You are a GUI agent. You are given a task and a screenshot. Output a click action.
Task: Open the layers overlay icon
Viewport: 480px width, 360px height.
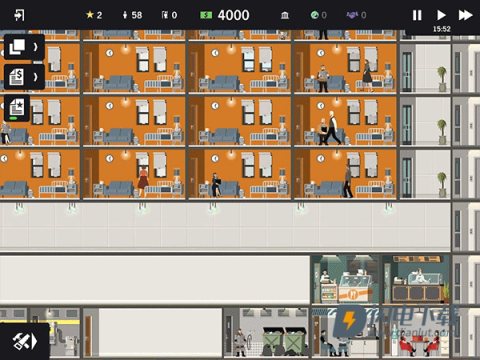point(17,47)
